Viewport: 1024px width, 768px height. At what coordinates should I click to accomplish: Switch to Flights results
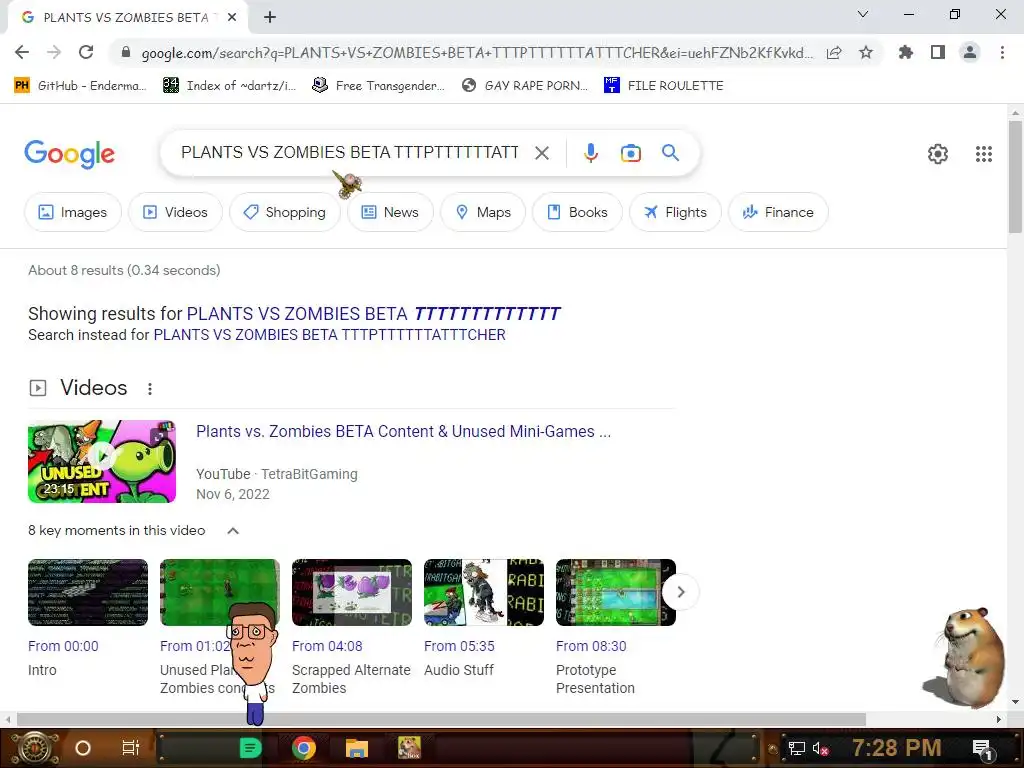[x=675, y=212]
